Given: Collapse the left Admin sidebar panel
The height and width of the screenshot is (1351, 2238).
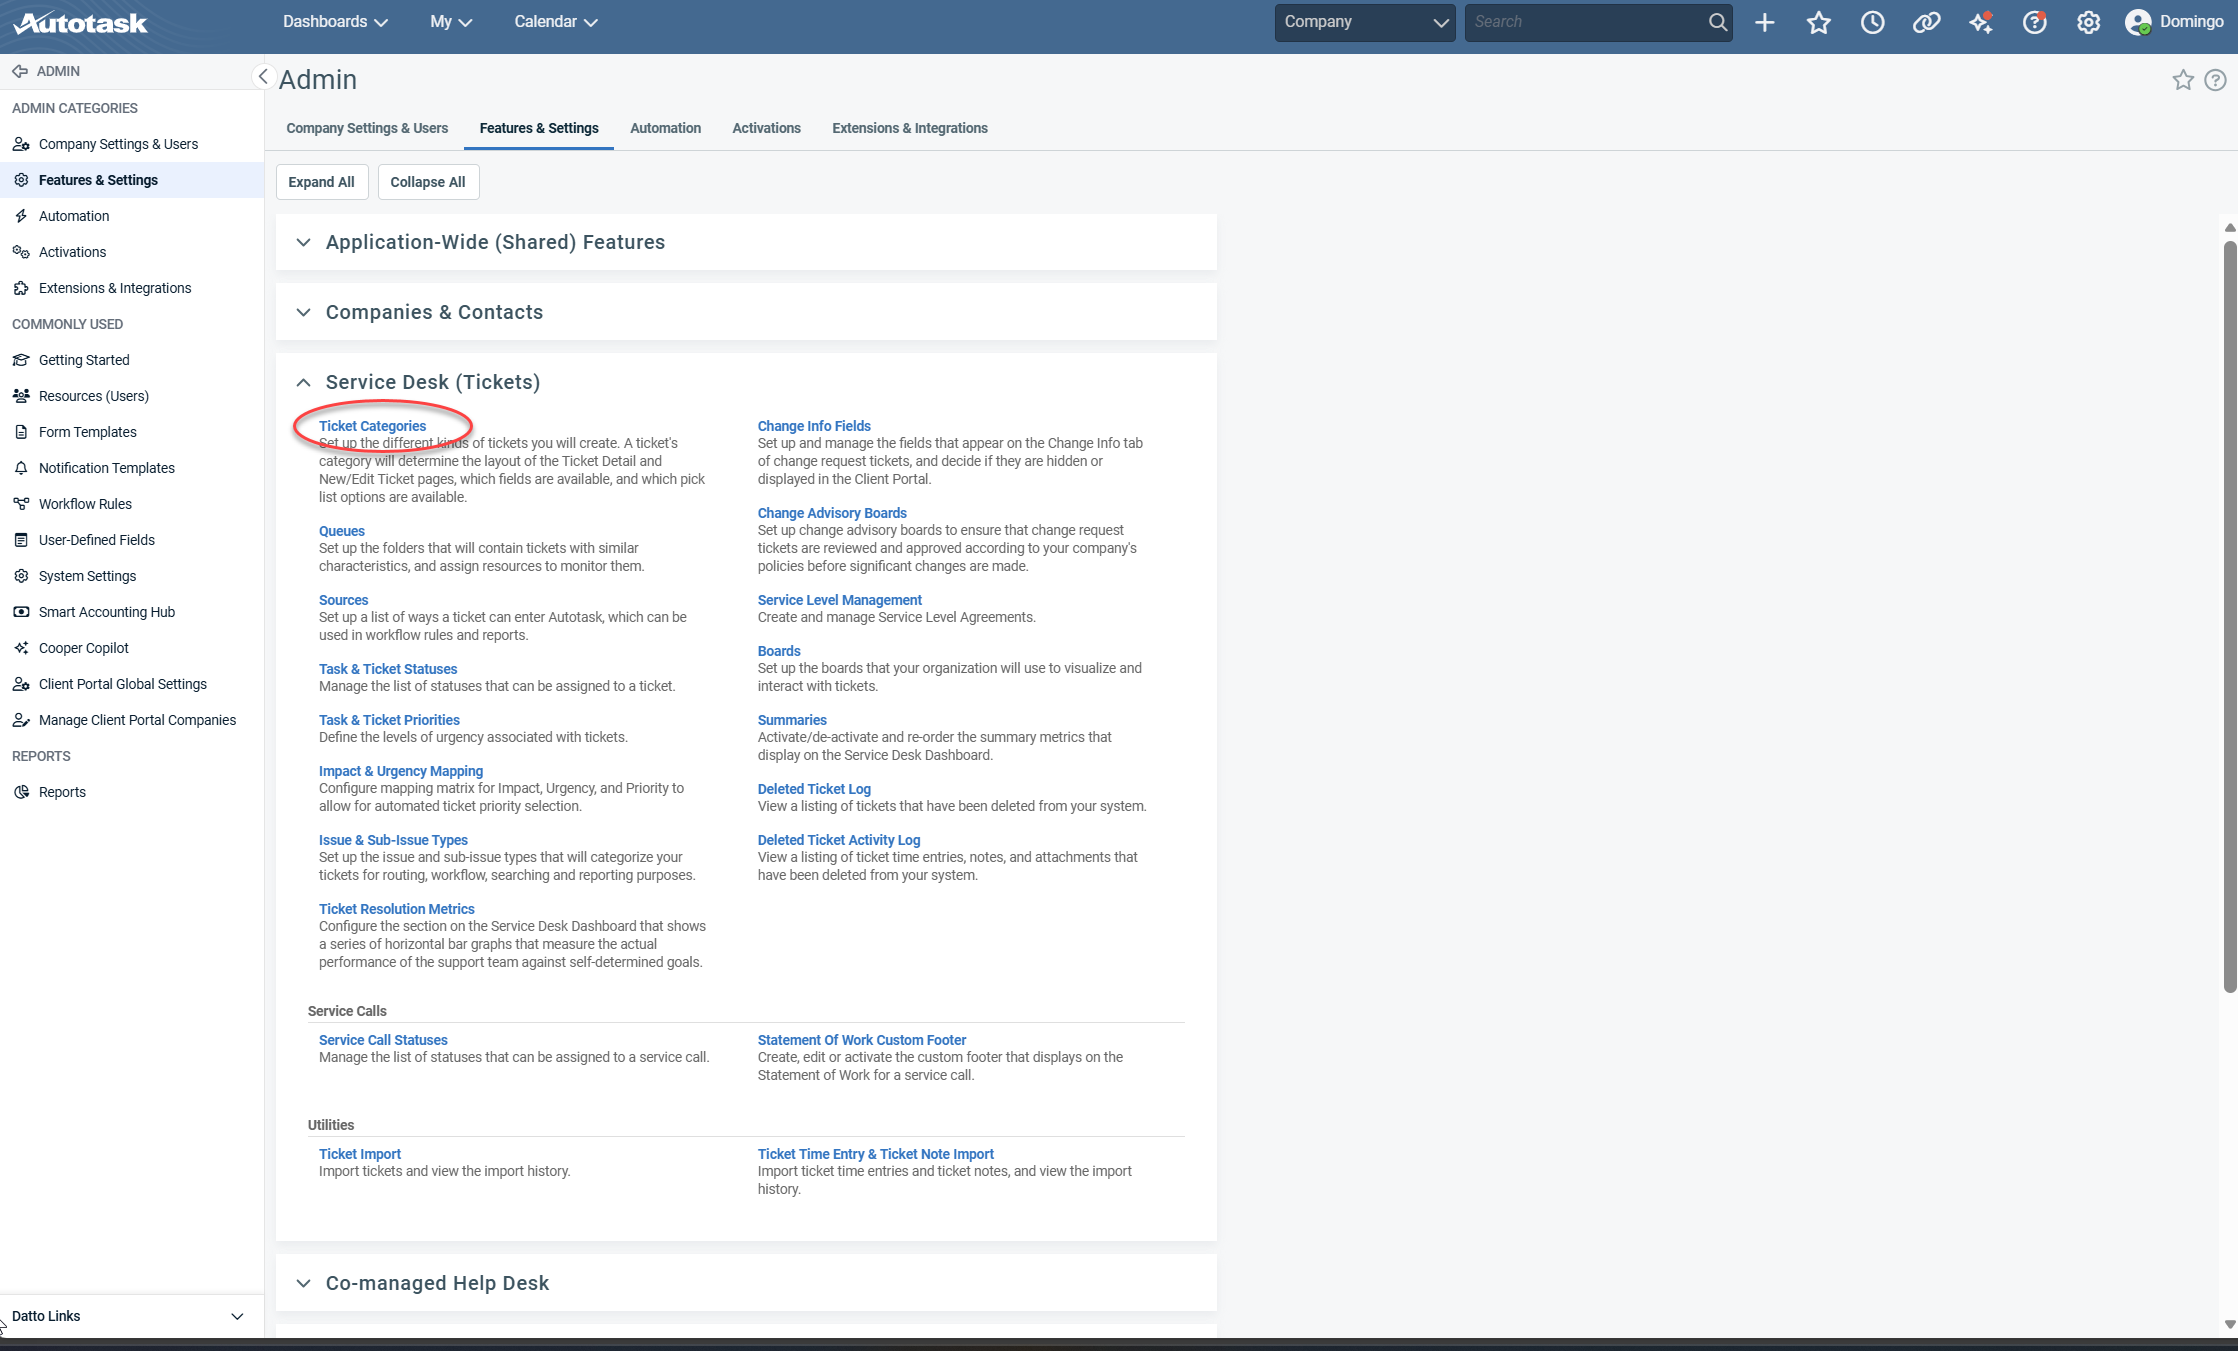Looking at the screenshot, I should pos(263,76).
